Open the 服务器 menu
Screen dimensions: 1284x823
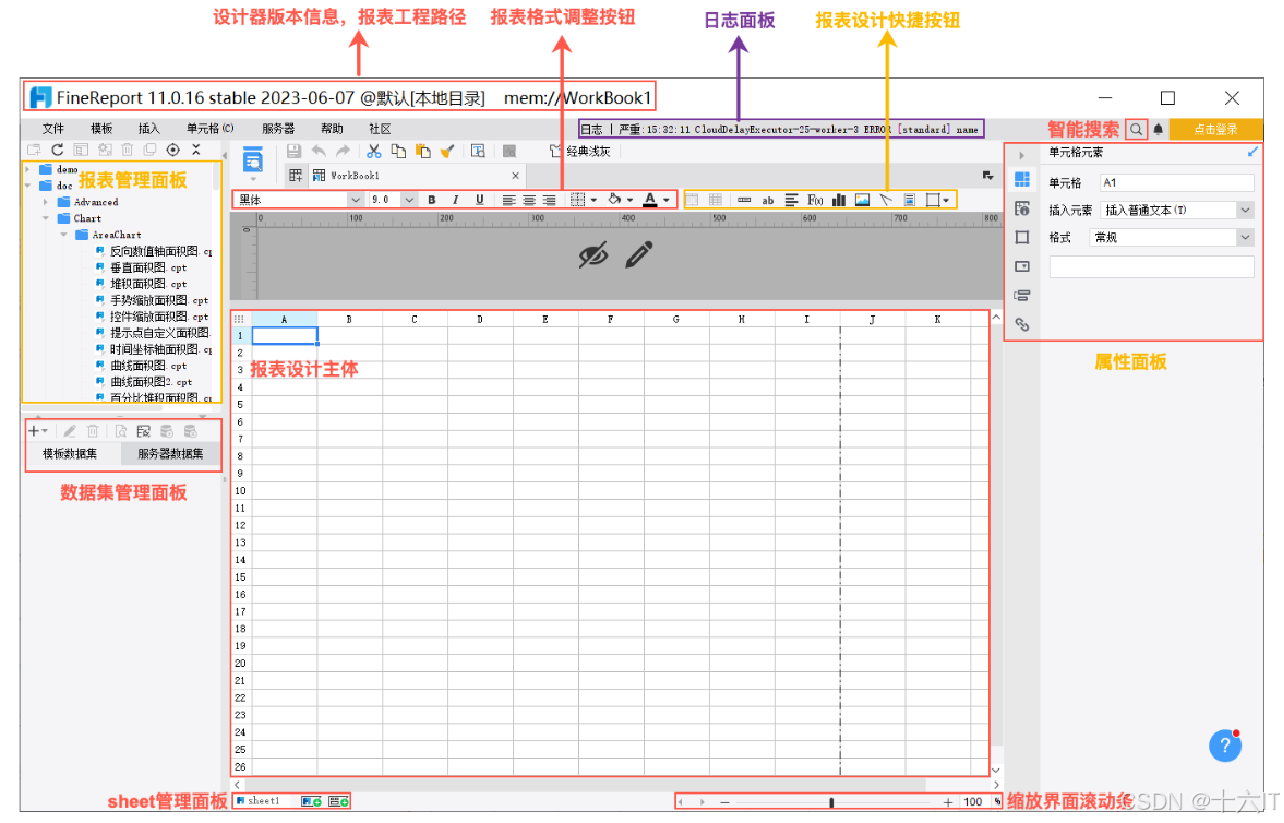[278, 129]
